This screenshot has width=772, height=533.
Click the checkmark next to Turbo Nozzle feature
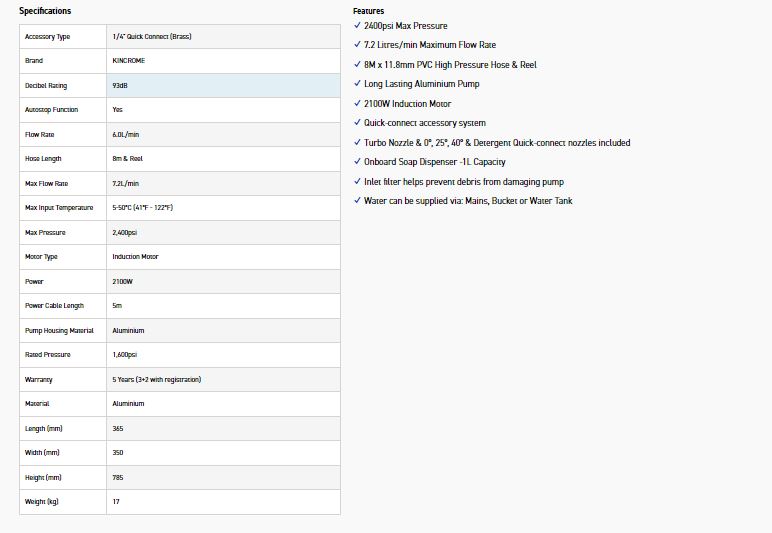[357, 142]
